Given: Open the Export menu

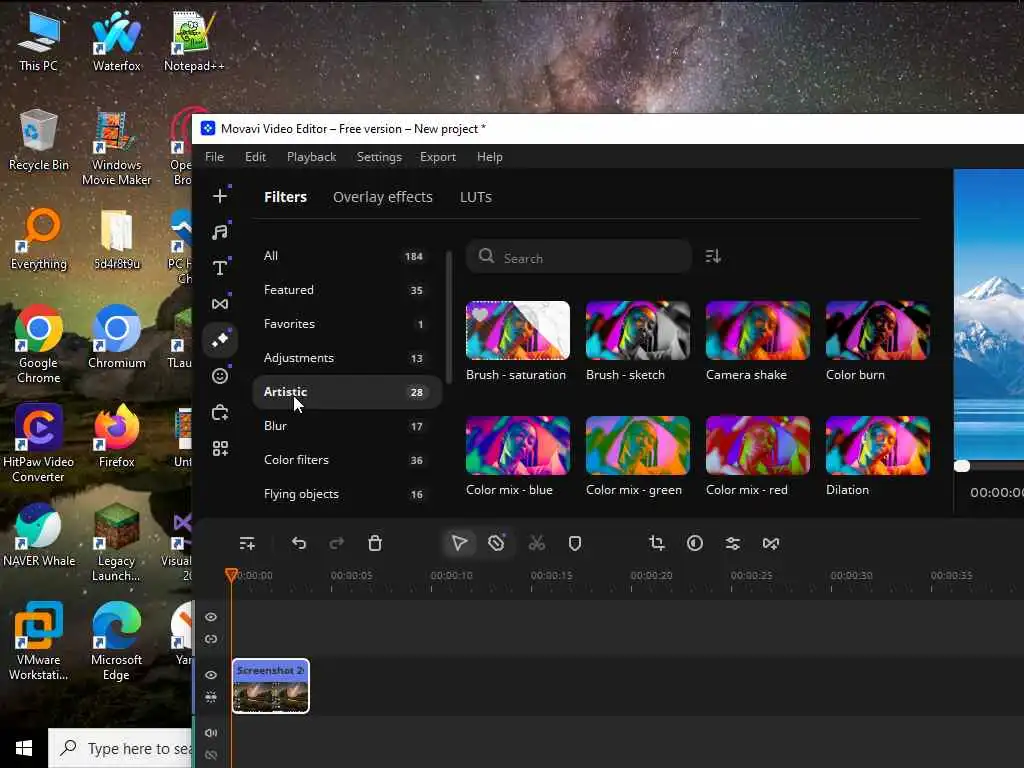Looking at the screenshot, I should [438, 157].
